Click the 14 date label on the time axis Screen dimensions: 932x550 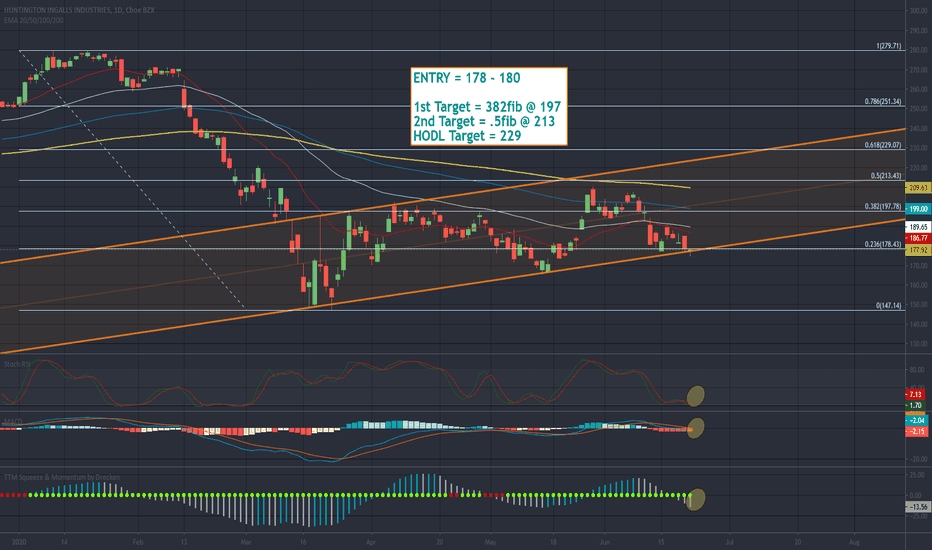point(64,542)
